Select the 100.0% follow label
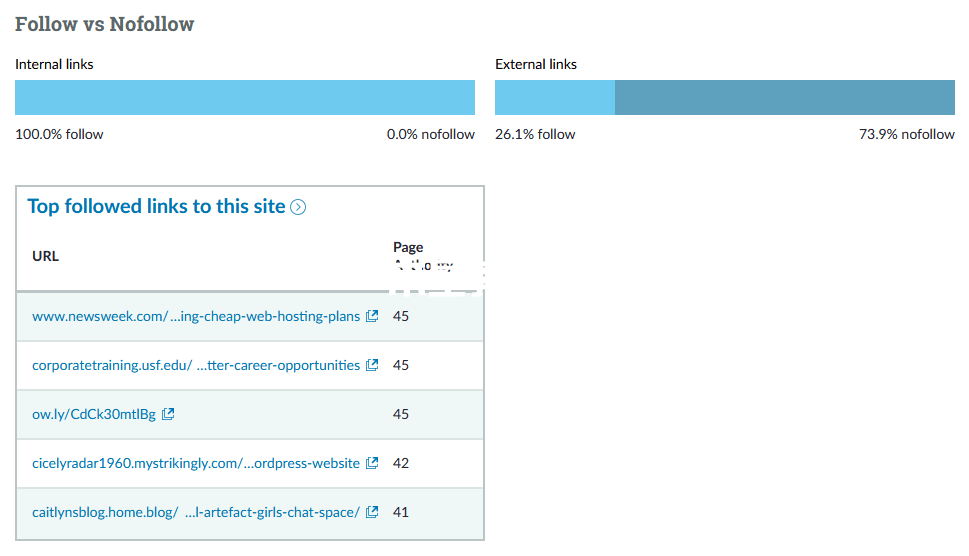The height and width of the screenshot is (556, 969). [x=59, y=134]
